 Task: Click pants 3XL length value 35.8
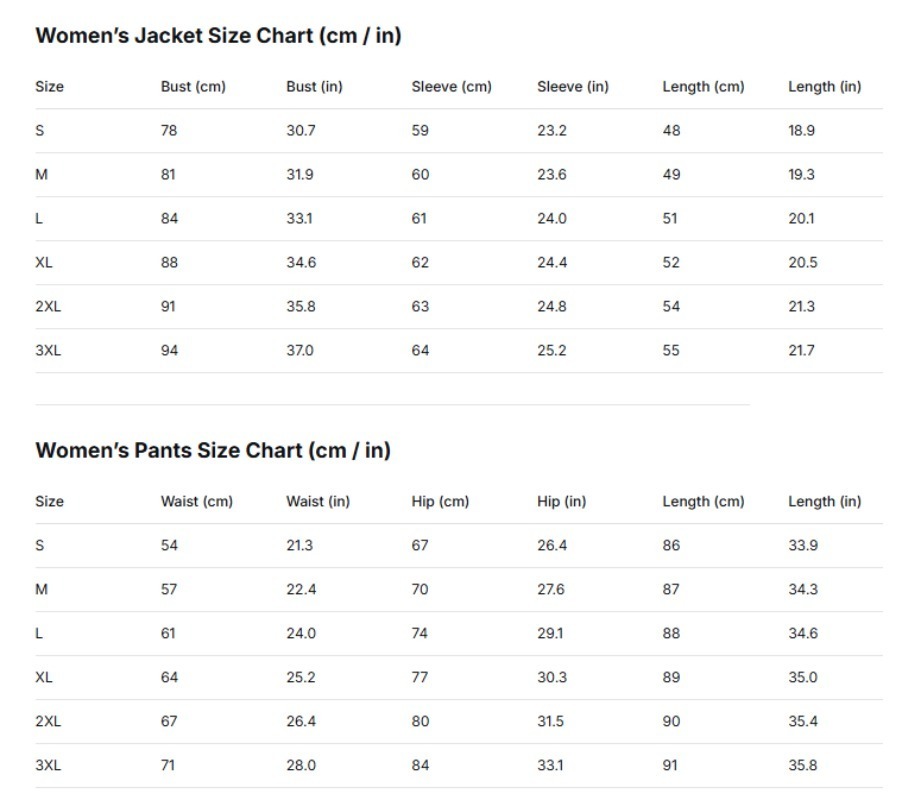(802, 765)
